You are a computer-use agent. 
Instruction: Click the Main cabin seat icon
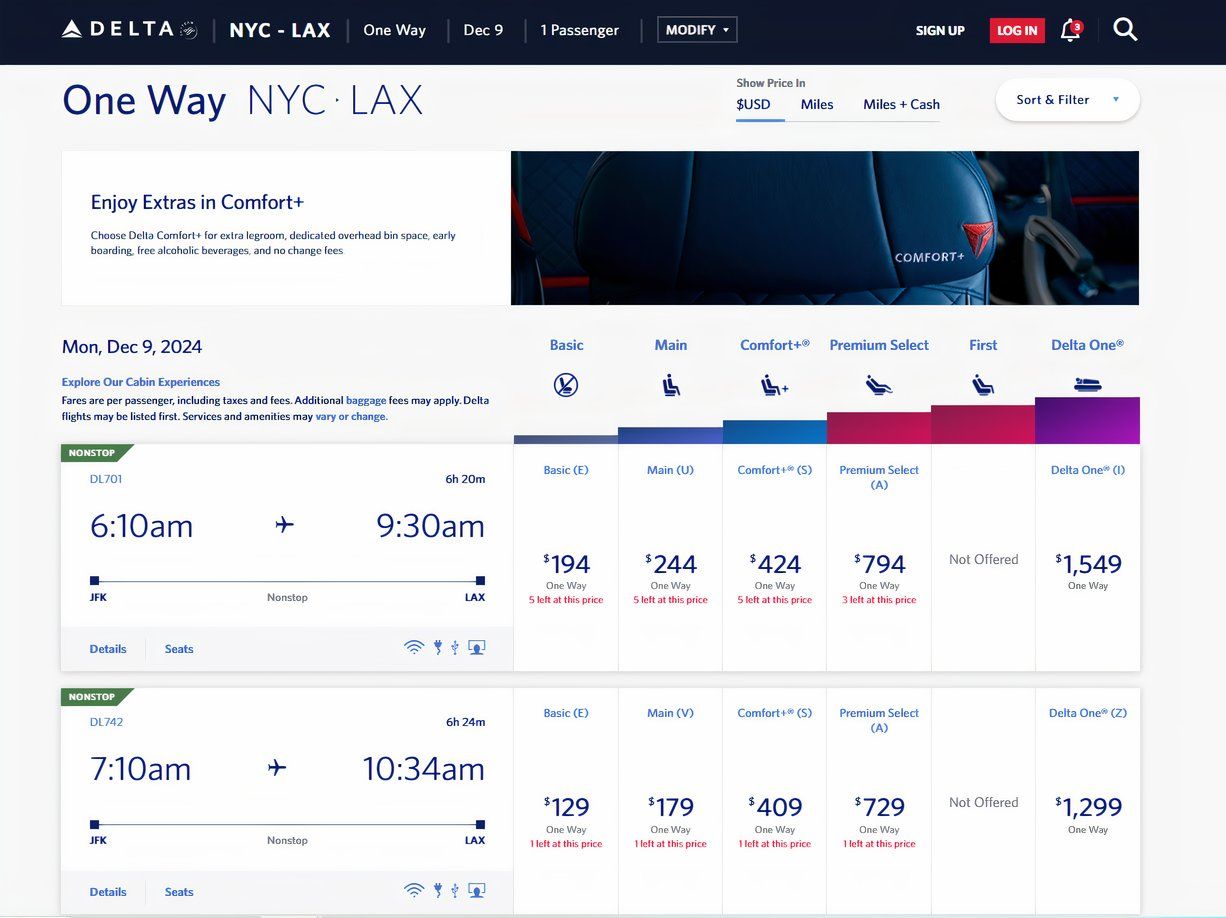(671, 385)
